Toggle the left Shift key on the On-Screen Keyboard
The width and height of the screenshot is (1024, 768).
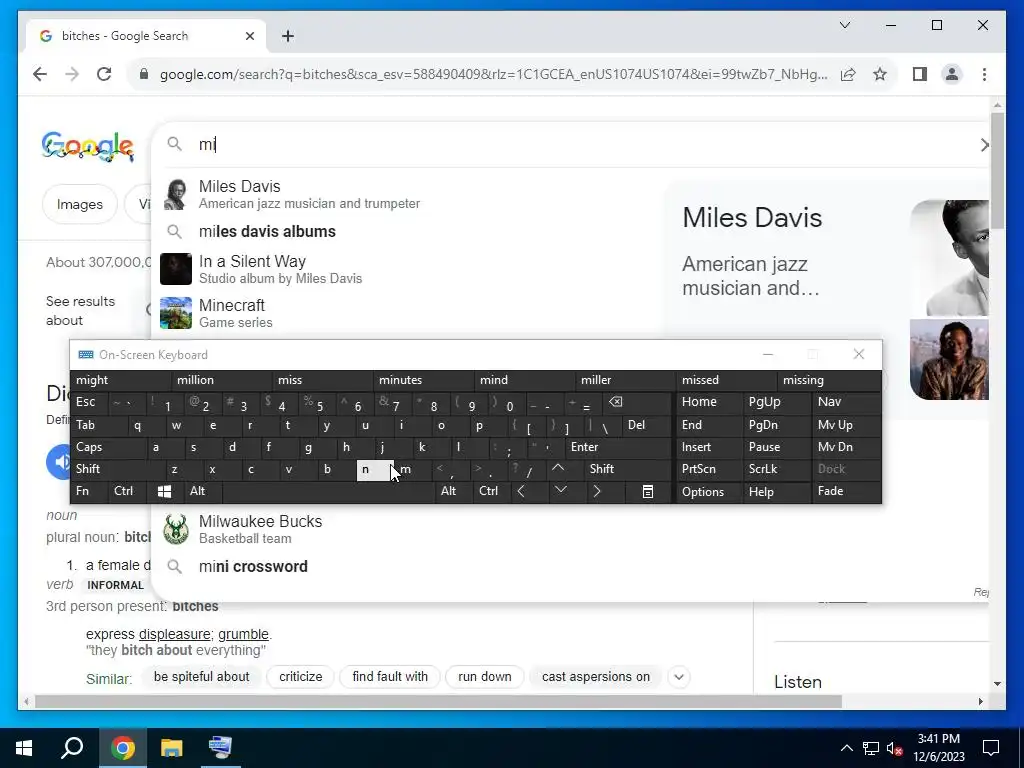pos(118,469)
